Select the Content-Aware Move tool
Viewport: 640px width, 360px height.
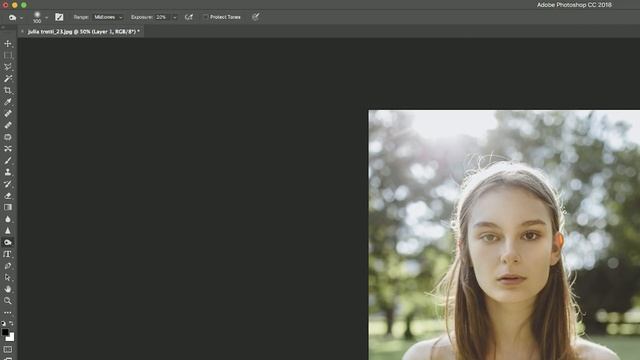pos(8,149)
